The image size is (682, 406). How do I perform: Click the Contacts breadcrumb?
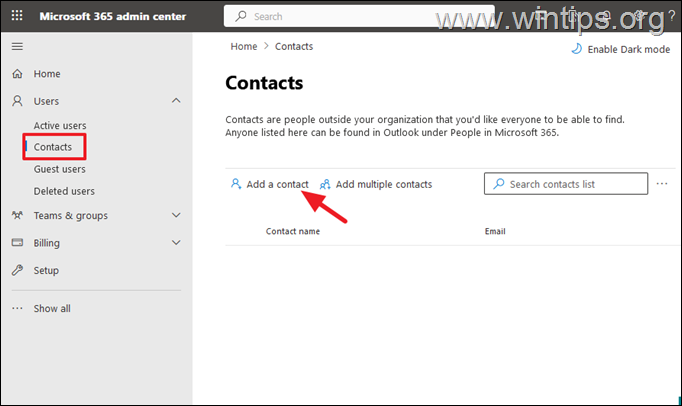point(294,47)
